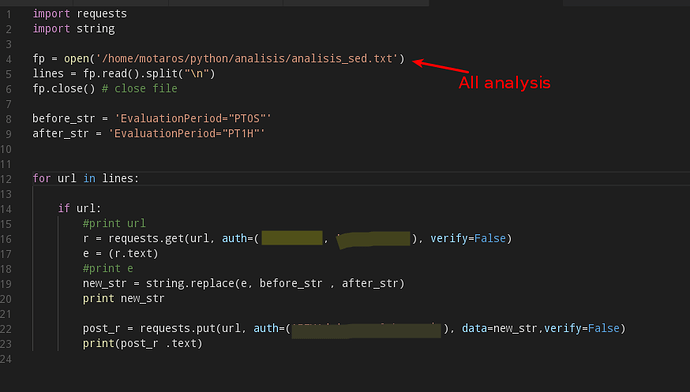Click the '#print url' comment
This screenshot has width=690, height=392.
(x=114, y=223)
